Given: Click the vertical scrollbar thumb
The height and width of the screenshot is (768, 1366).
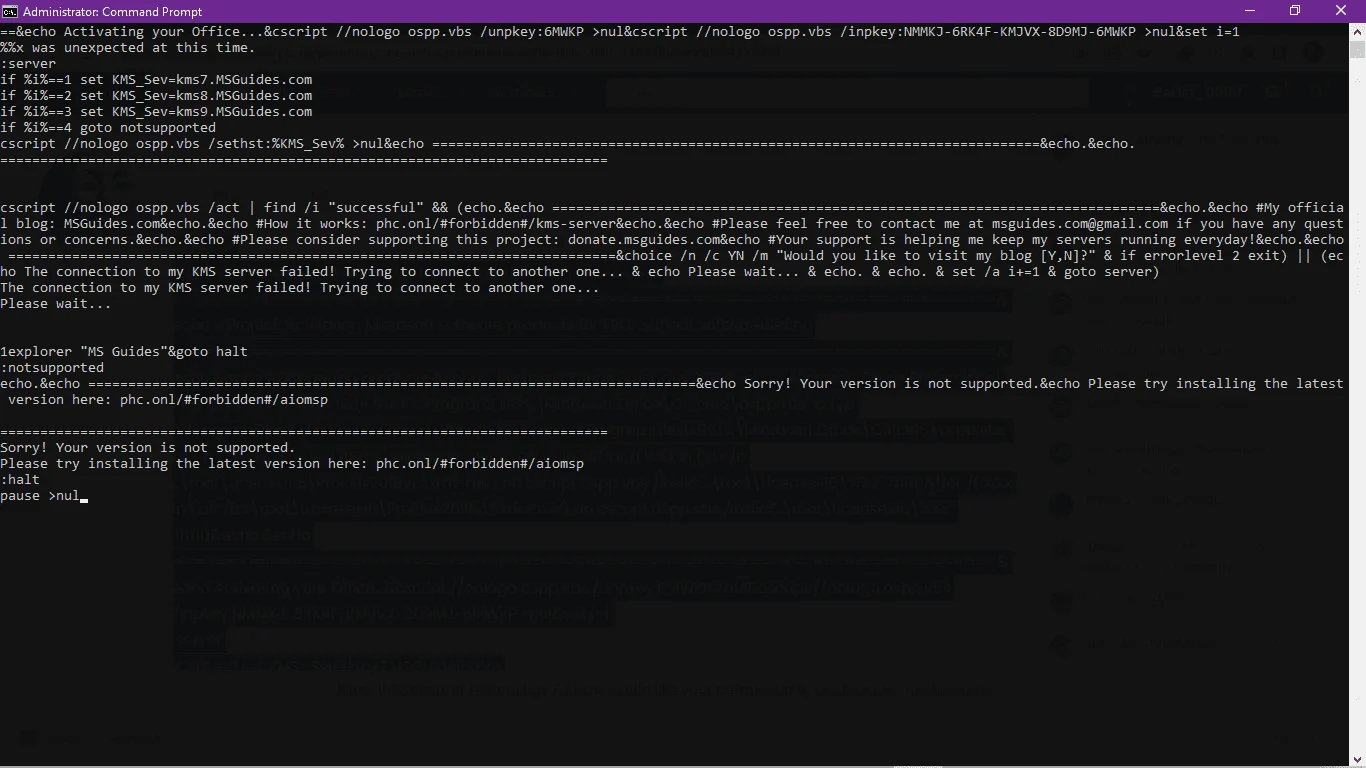Looking at the screenshot, I should [1357, 50].
